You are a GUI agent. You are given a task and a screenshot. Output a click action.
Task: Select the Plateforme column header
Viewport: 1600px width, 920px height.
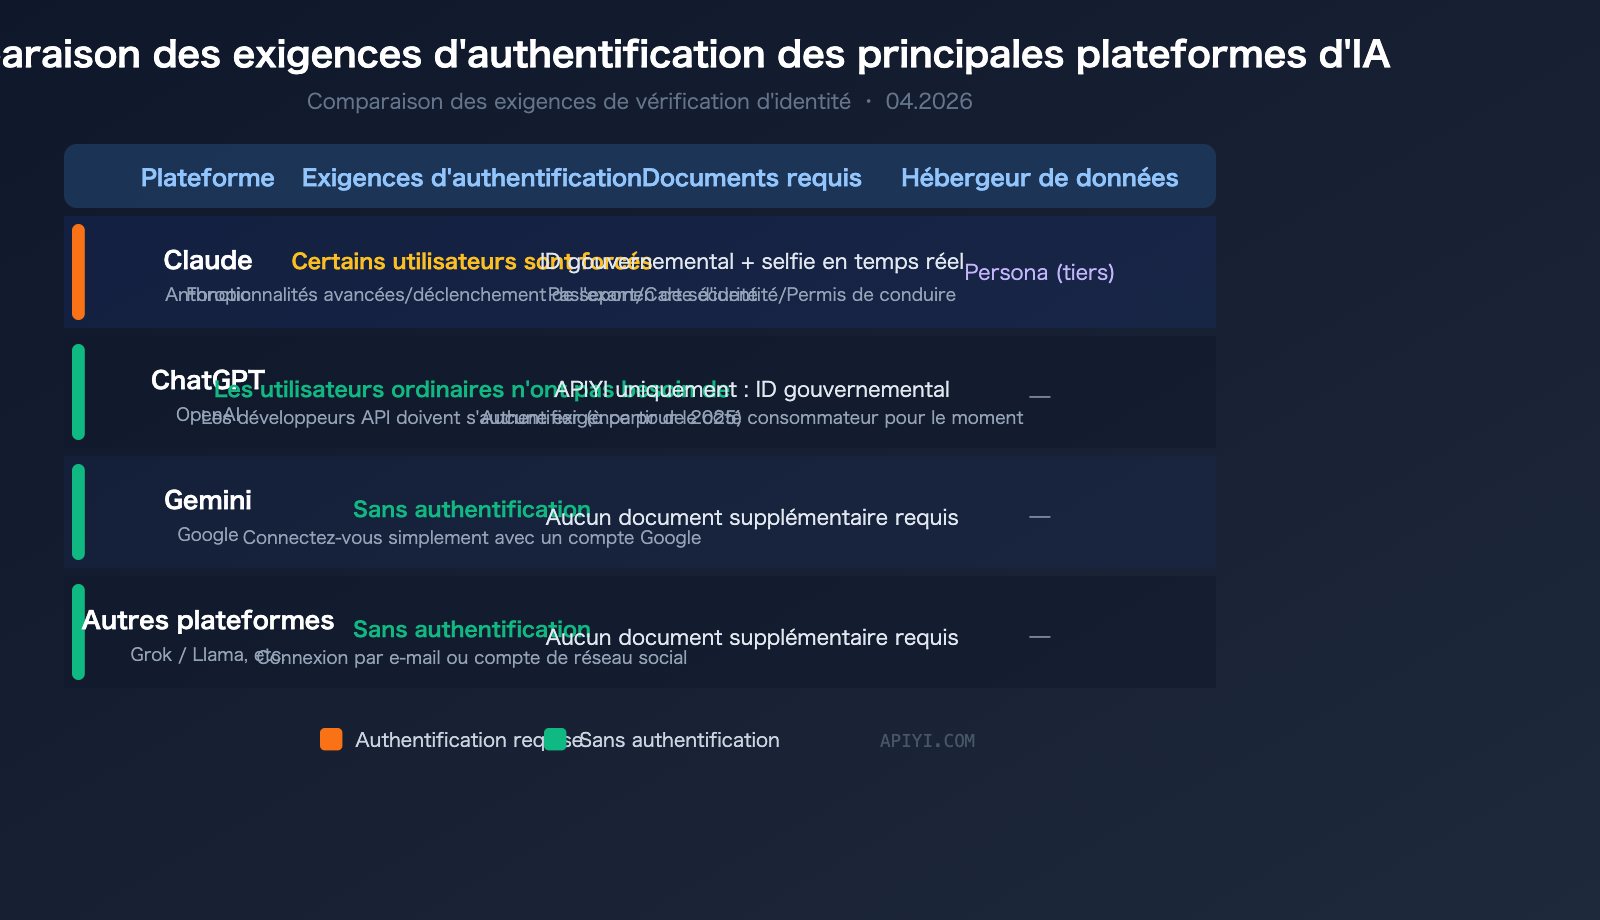click(x=207, y=178)
